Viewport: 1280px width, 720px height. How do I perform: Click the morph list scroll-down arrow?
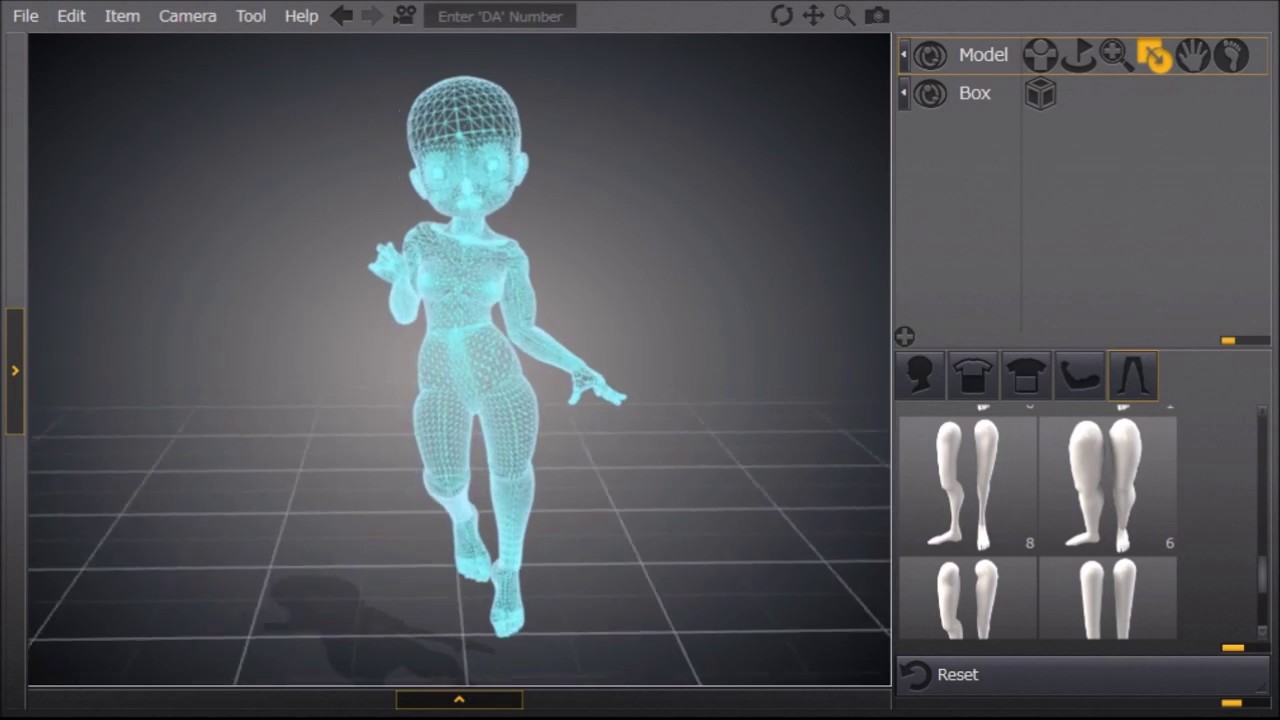[1263, 632]
